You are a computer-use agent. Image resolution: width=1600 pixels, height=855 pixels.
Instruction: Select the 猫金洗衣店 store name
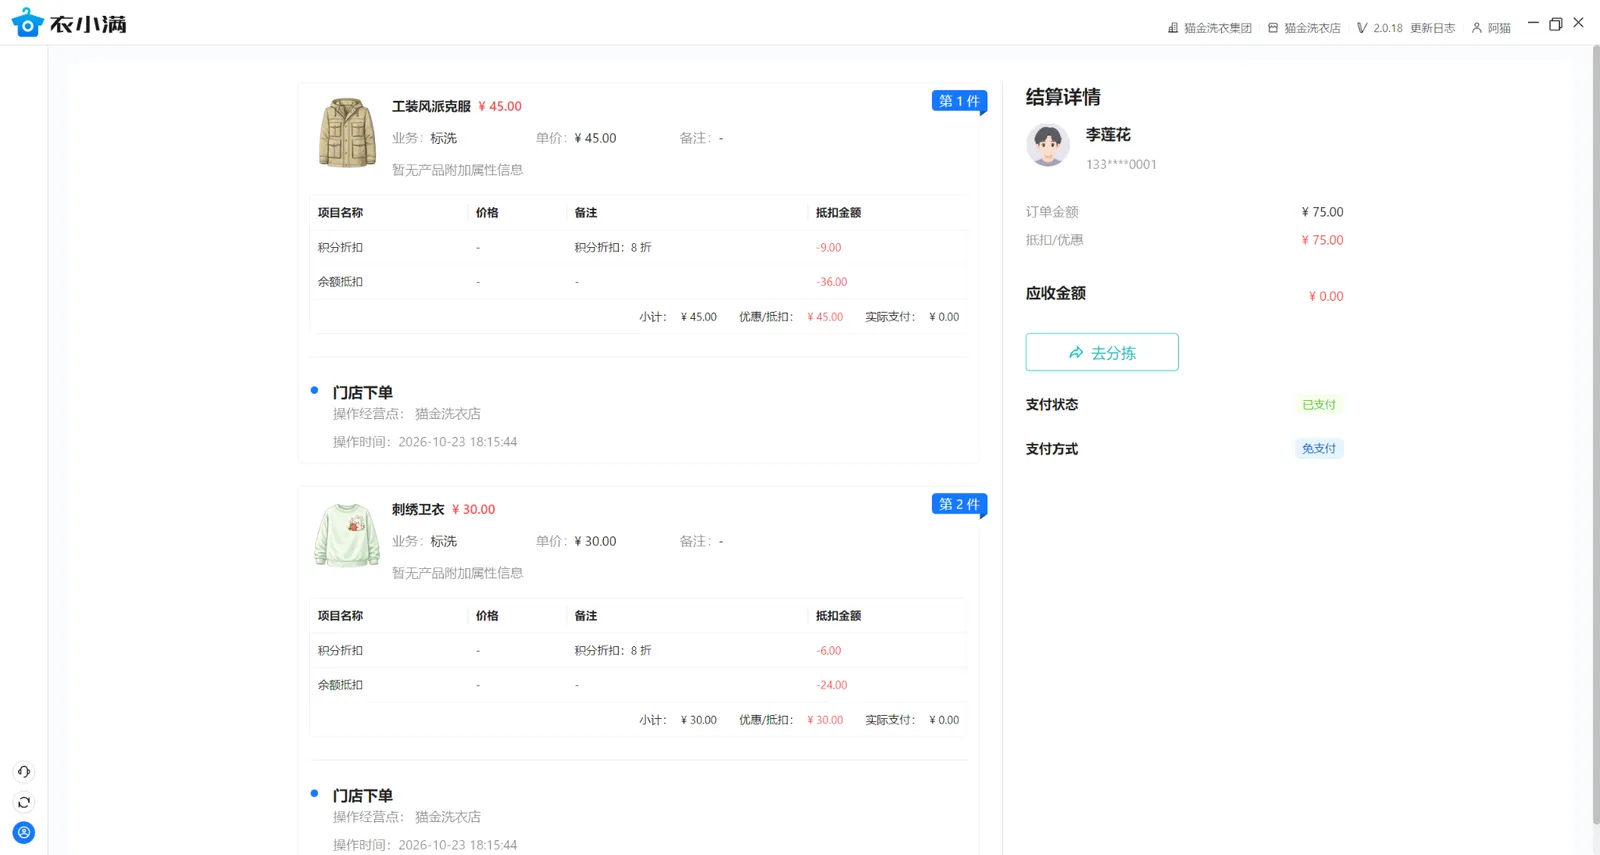[1312, 28]
